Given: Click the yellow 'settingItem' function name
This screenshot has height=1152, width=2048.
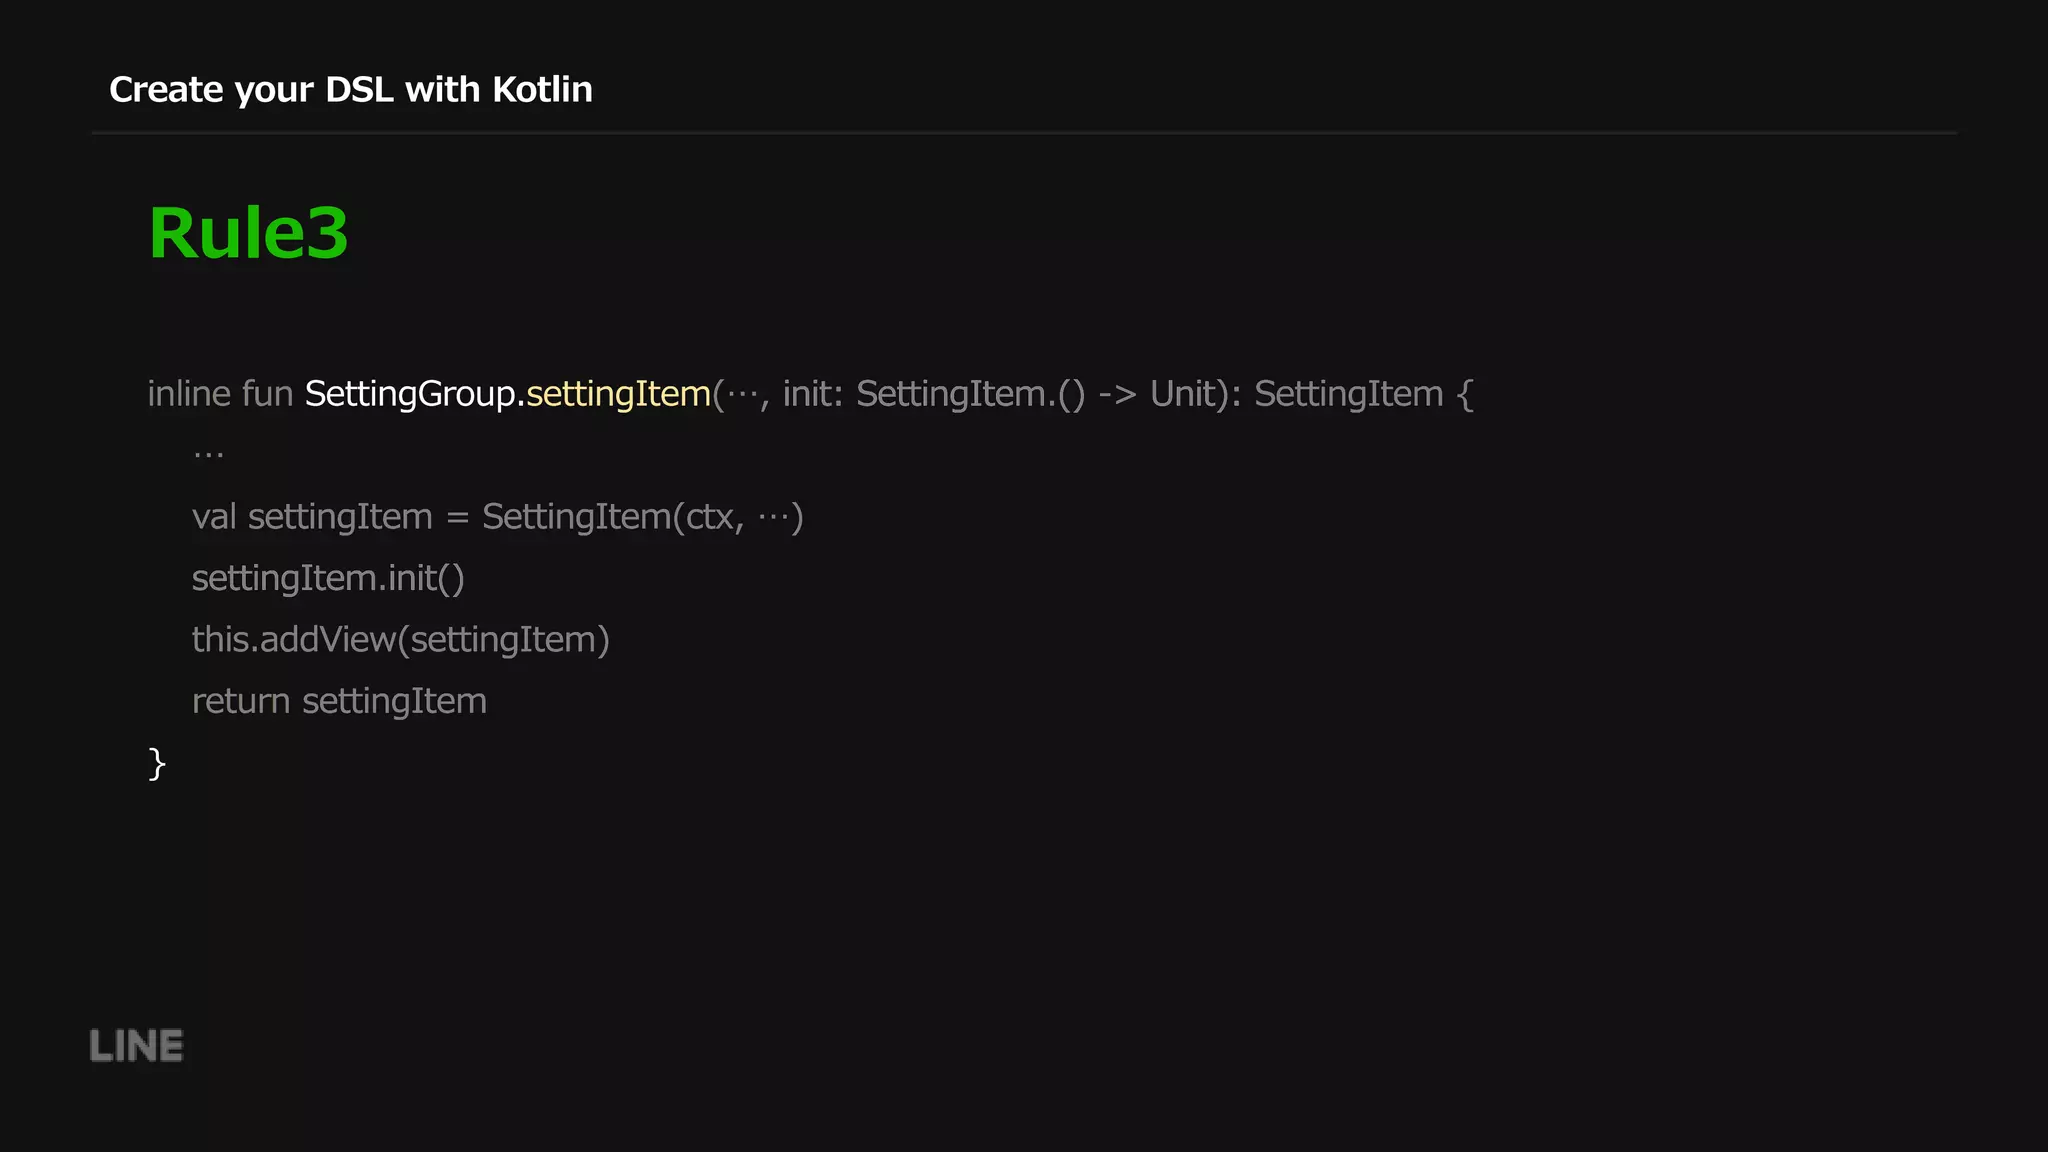Looking at the screenshot, I should click(618, 394).
